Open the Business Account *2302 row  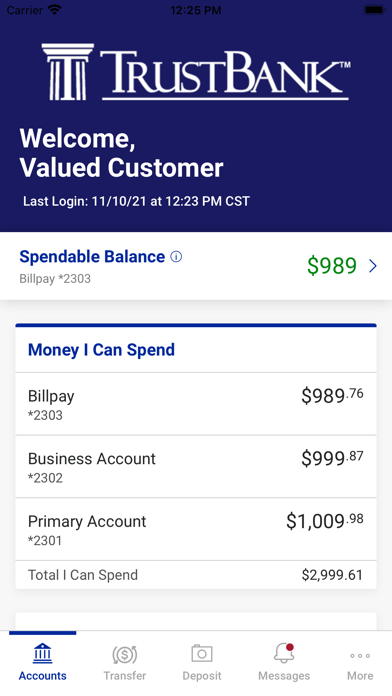tap(196, 467)
